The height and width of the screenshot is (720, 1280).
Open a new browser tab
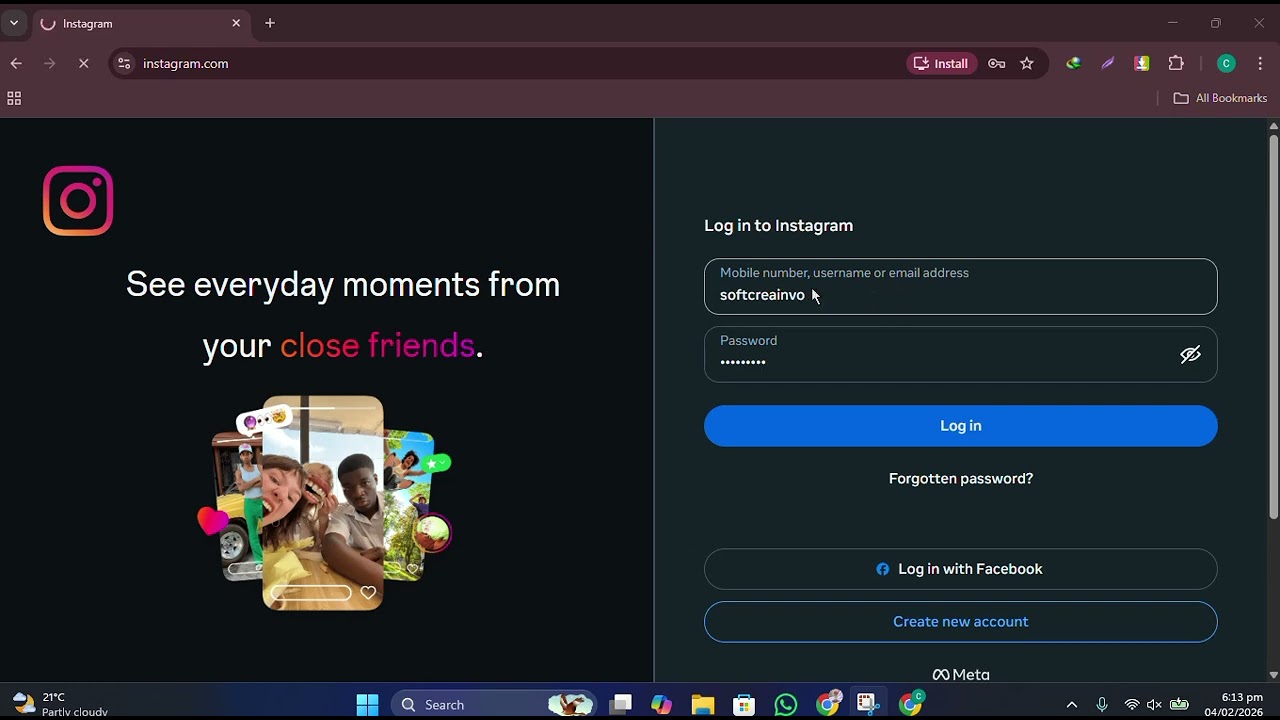coord(270,23)
